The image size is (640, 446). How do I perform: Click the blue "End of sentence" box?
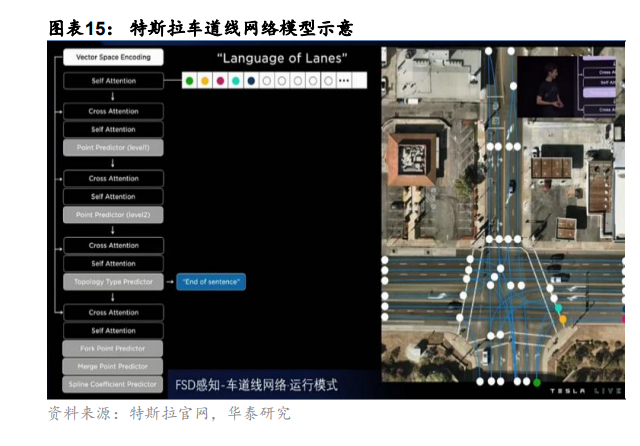point(211,282)
